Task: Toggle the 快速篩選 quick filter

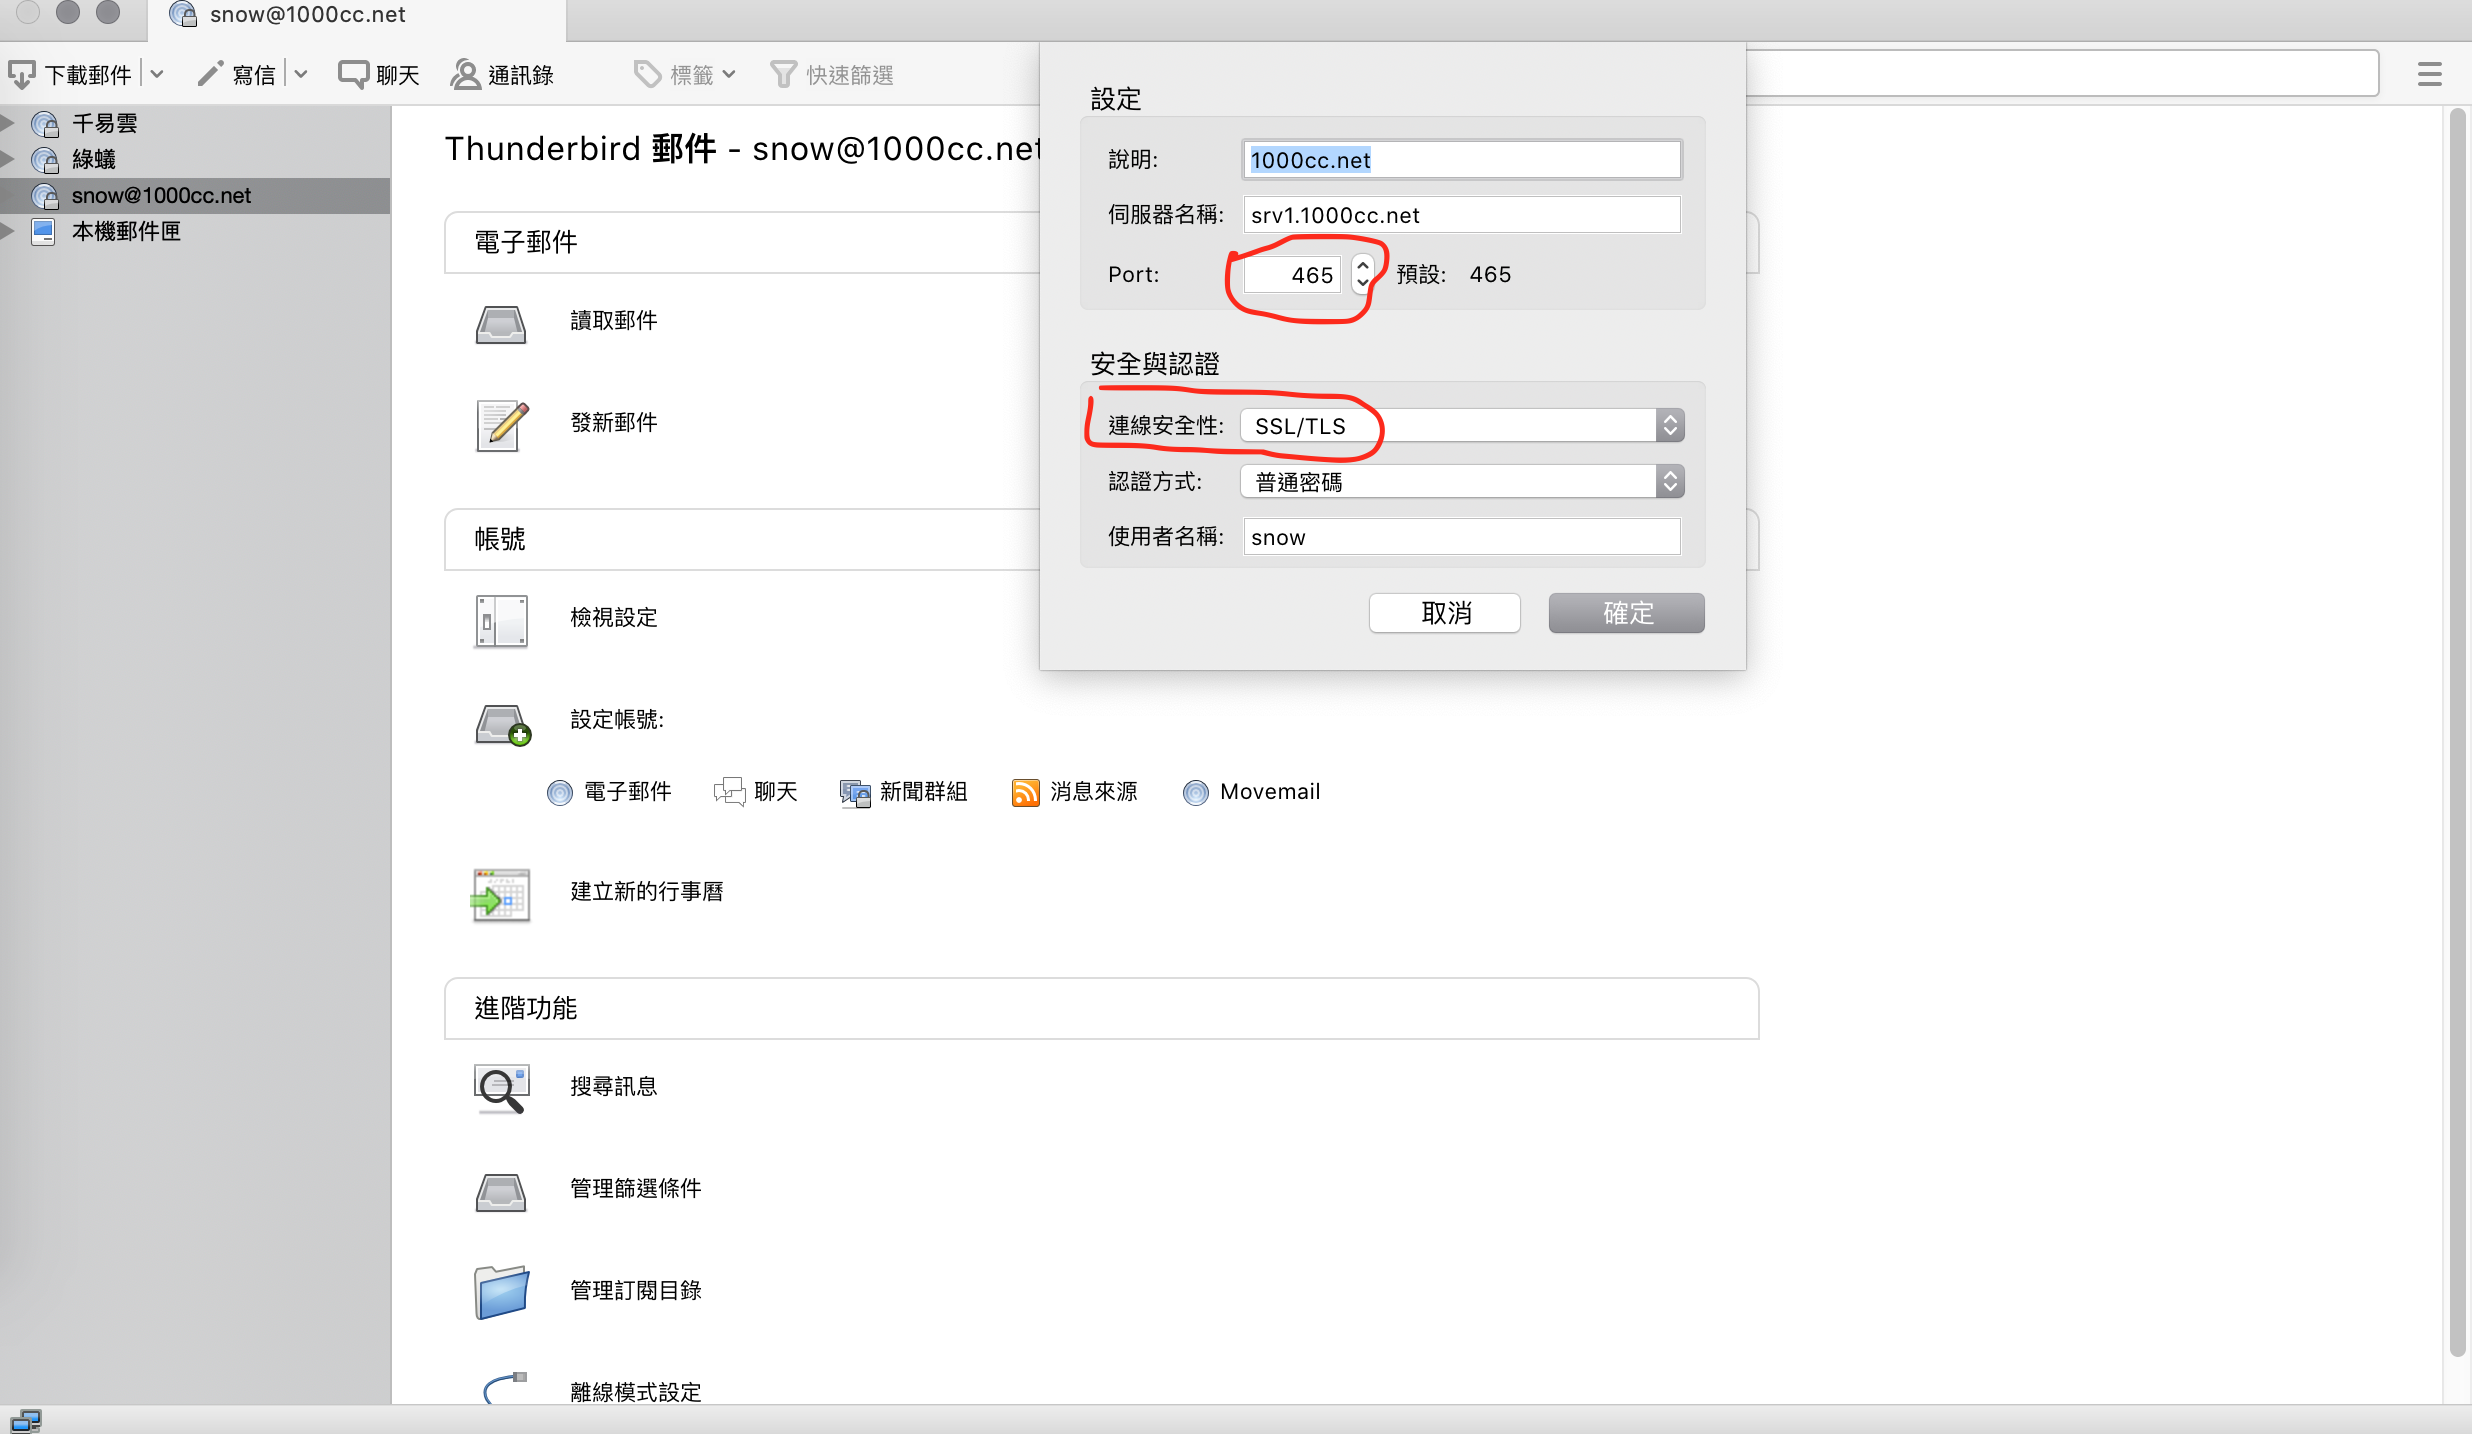Action: 832,74
